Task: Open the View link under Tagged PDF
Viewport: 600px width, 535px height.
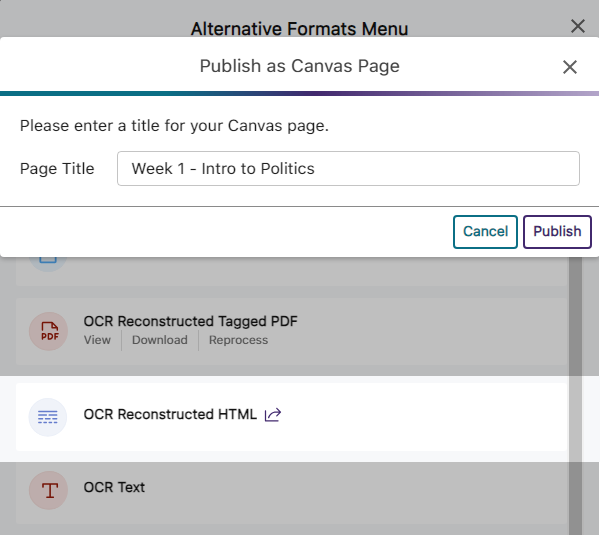Action: tap(97, 340)
